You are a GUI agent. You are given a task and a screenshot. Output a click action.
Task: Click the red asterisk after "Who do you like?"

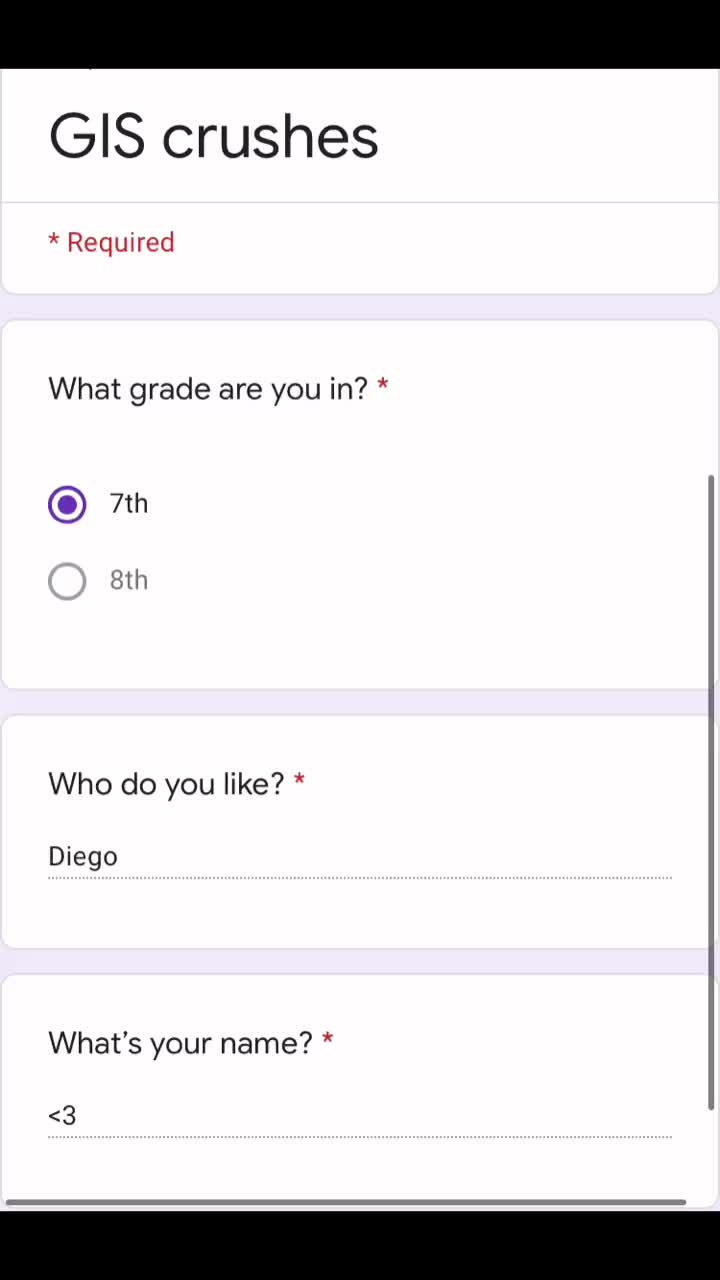click(299, 779)
